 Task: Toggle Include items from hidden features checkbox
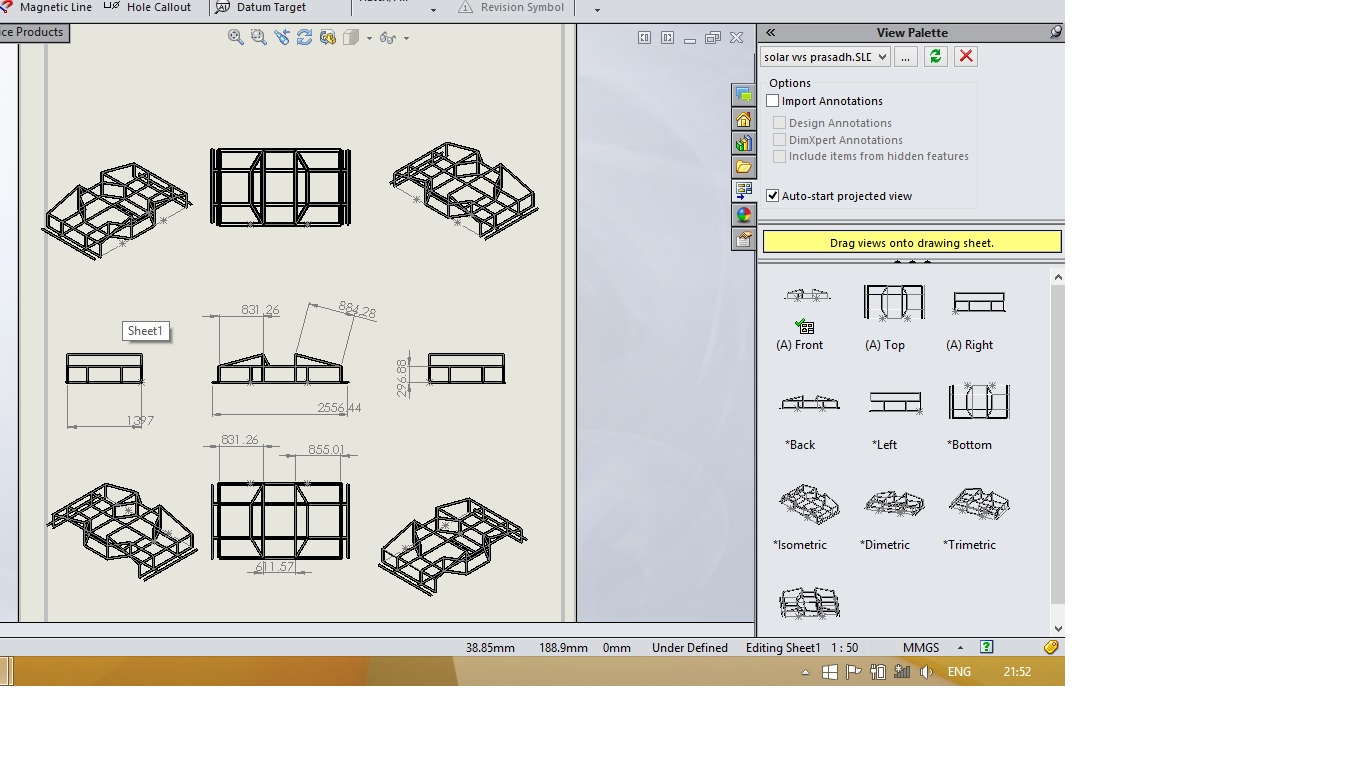coord(779,156)
